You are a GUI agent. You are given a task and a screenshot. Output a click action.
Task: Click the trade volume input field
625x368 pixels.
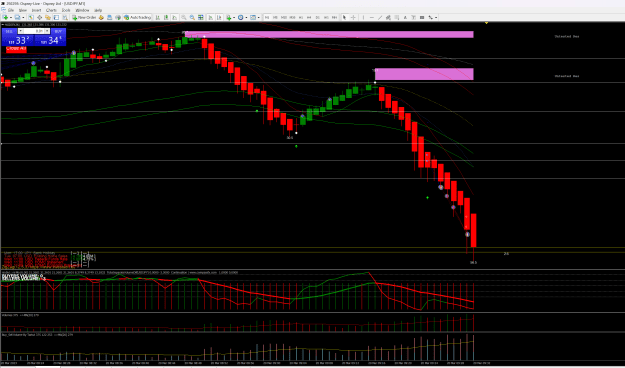point(34,31)
